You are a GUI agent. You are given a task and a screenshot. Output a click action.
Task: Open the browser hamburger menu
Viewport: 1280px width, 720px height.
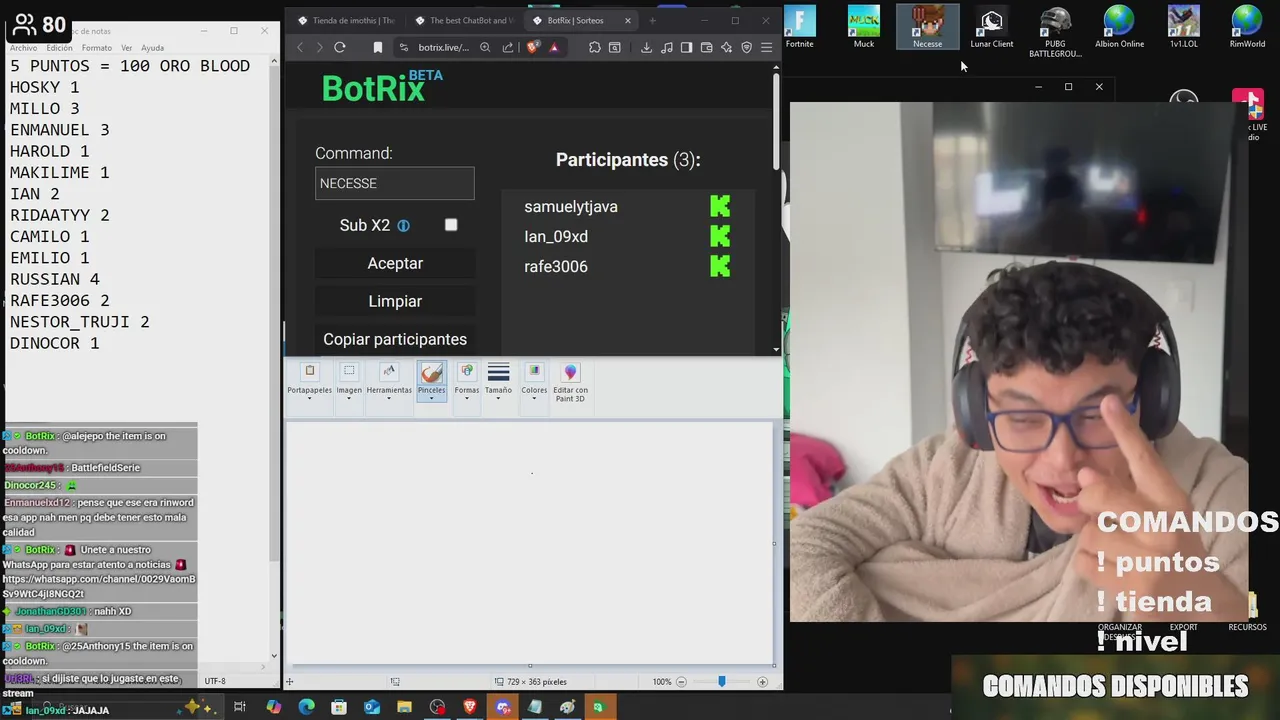click(x=767, y=47)
